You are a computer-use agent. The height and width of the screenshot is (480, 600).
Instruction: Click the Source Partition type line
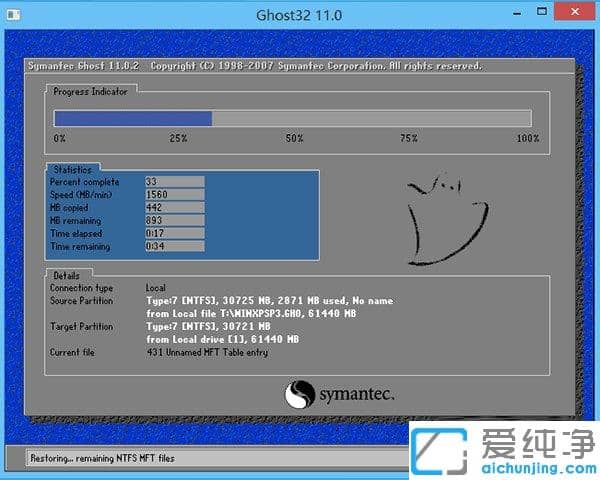(x=269, y=300)
